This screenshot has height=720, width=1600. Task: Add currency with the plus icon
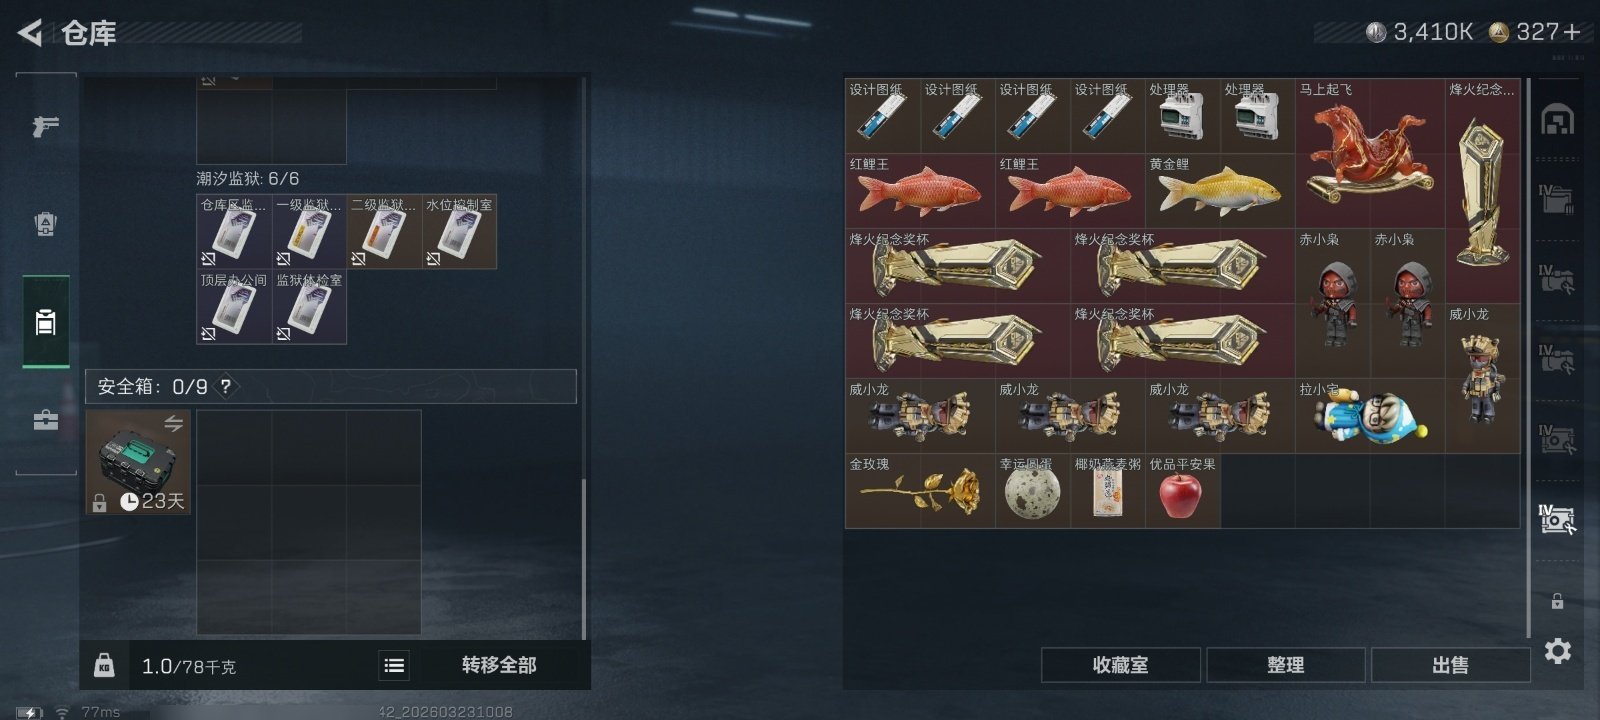tap(1572, 32)
